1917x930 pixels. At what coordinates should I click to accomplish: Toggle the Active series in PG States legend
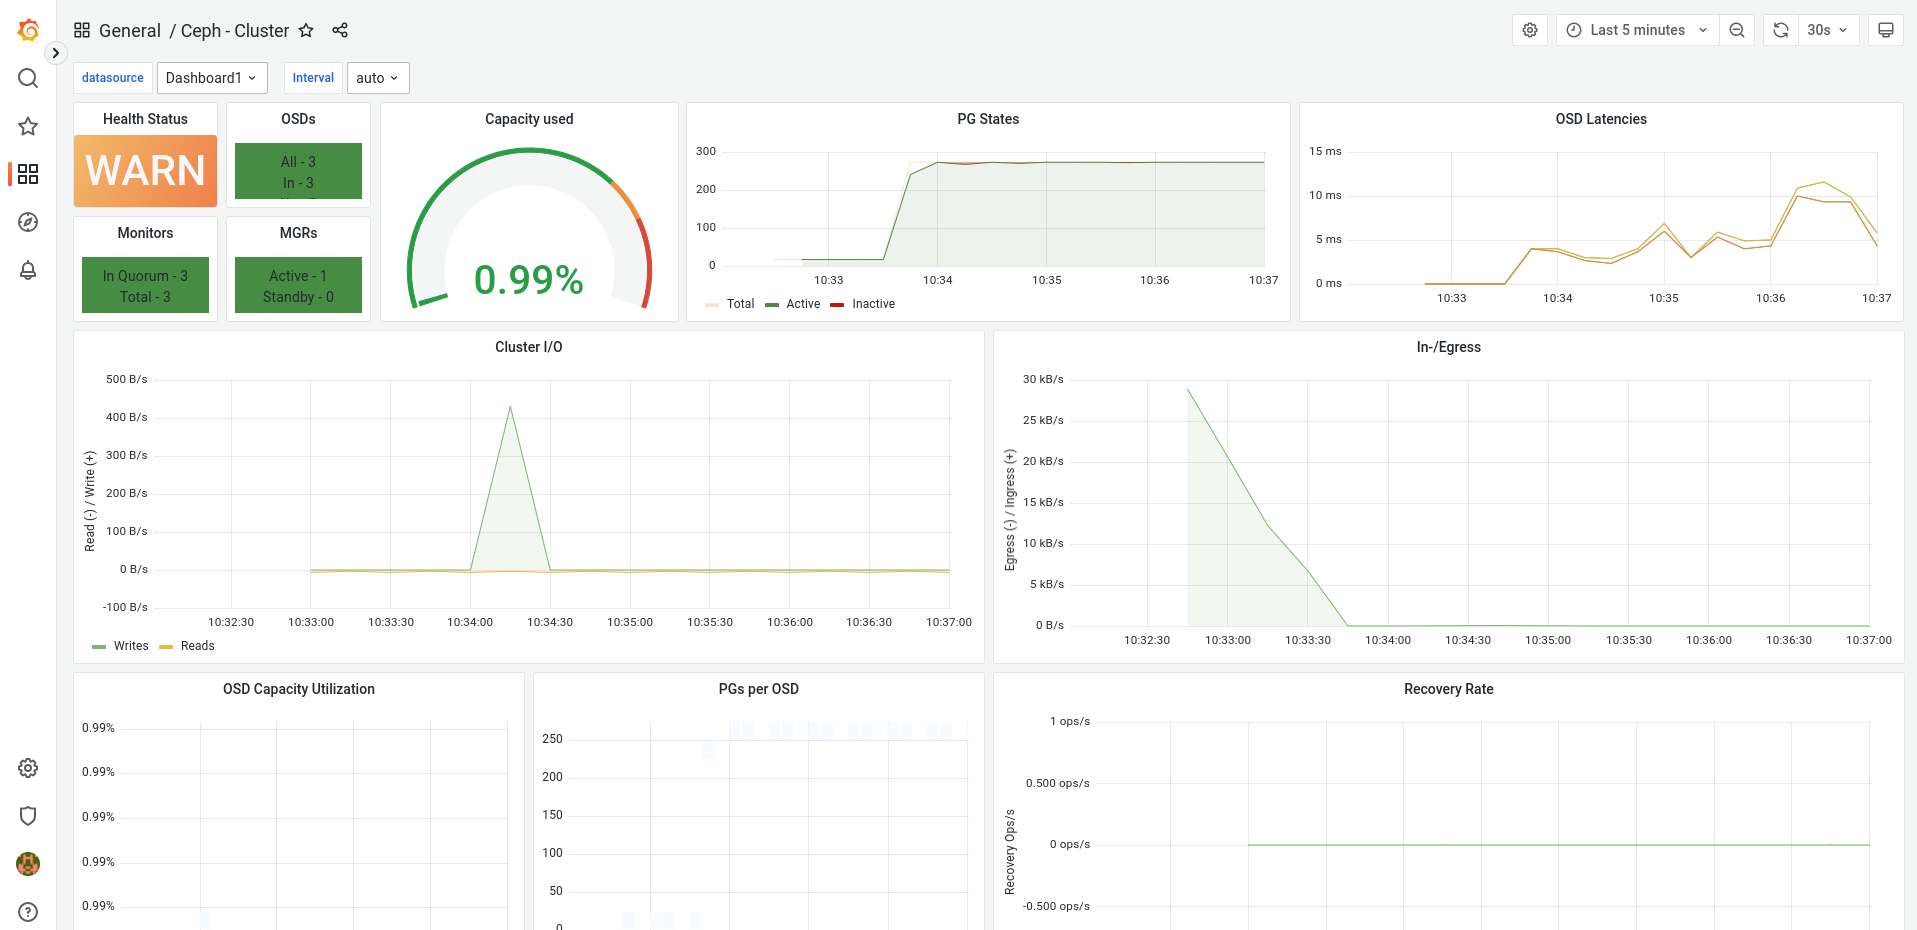point(803,304)
